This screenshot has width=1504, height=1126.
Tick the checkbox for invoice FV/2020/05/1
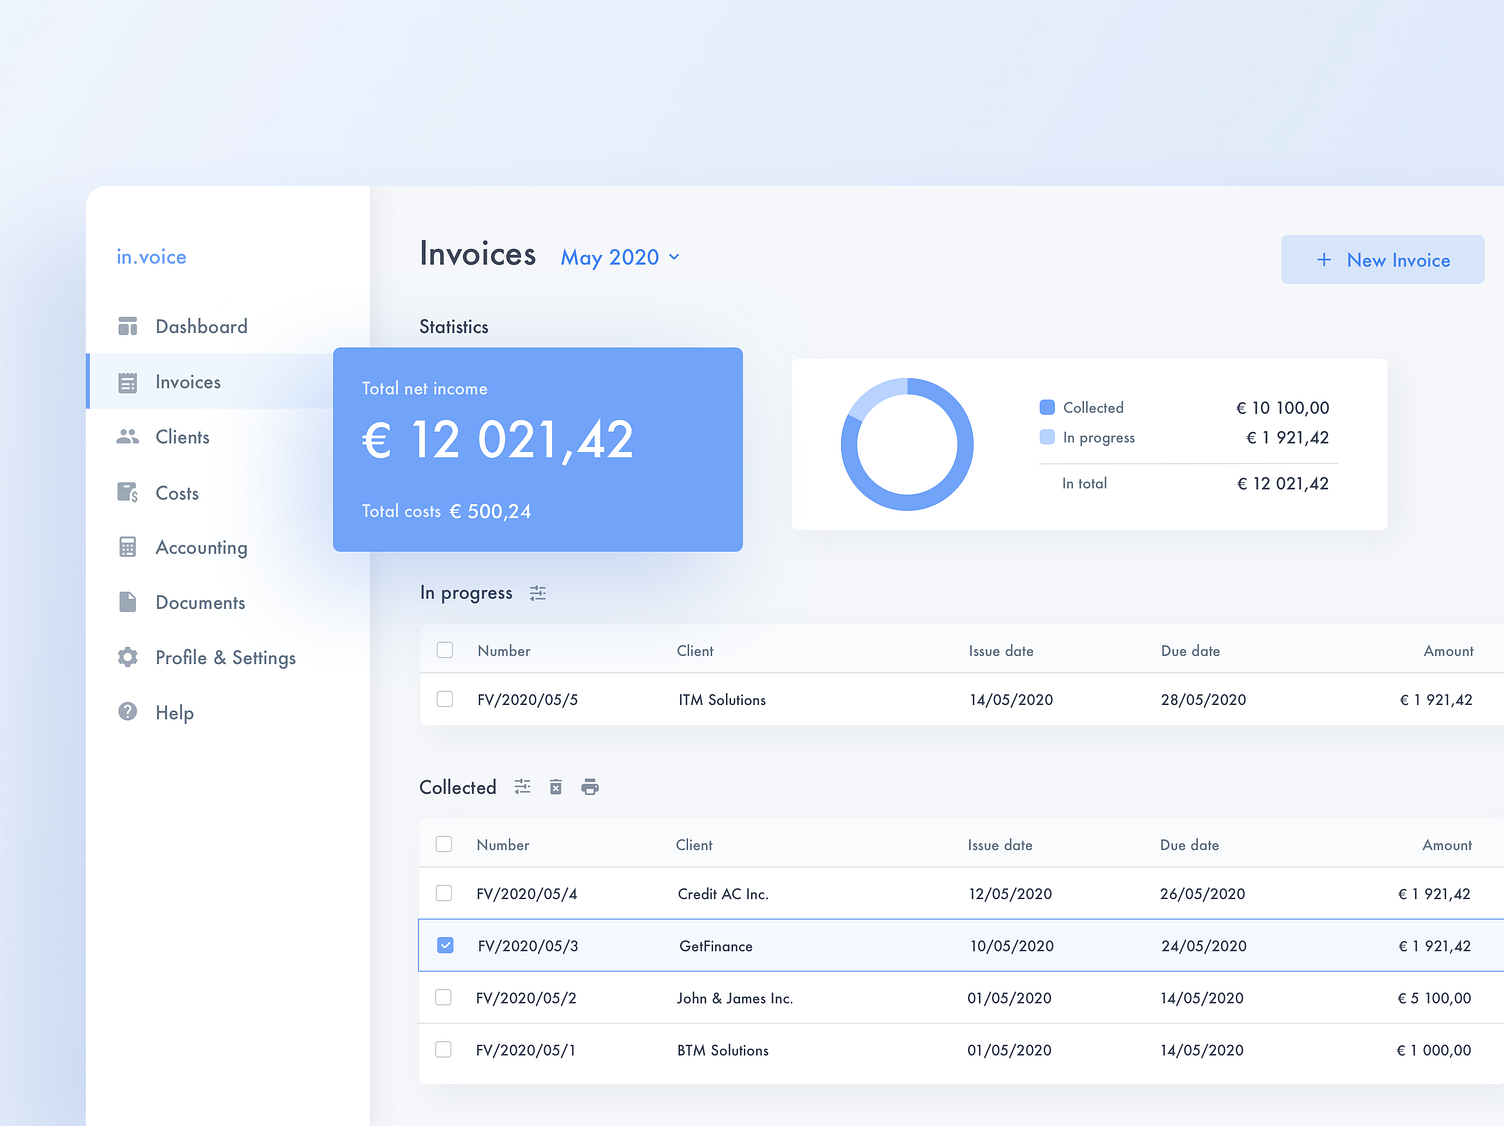pos(444,1049)
